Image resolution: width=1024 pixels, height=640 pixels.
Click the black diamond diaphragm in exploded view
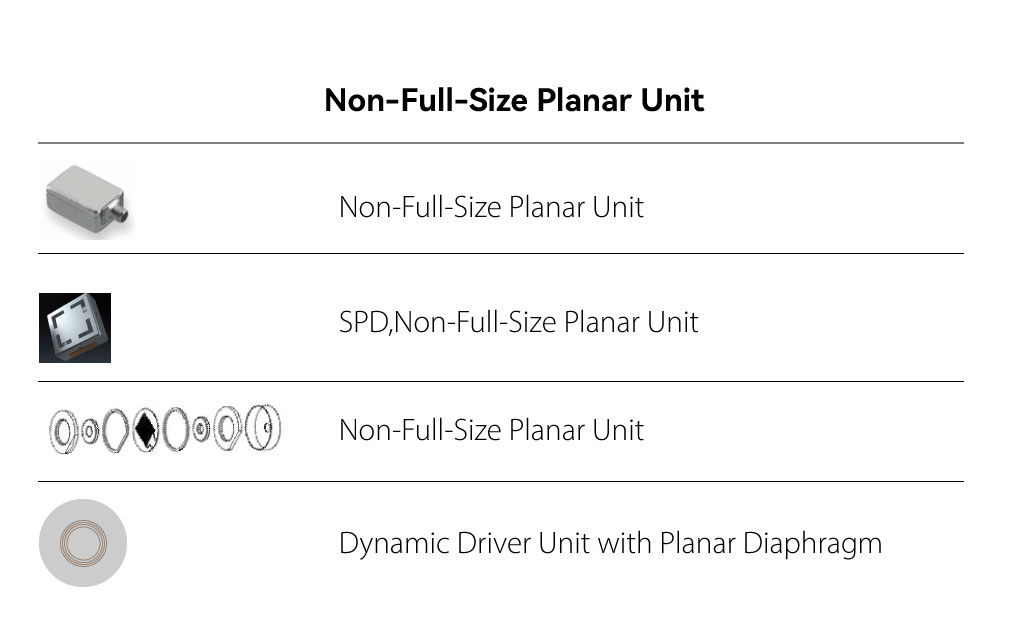tap(146, 429)
